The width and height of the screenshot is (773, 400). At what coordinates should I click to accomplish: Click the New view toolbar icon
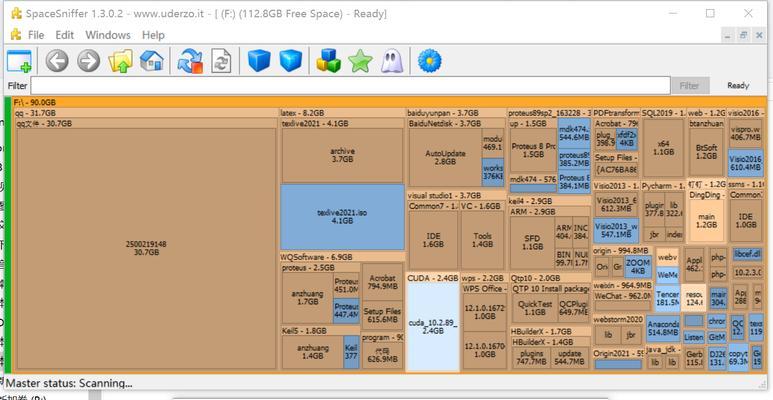click(x=19, y=62)
